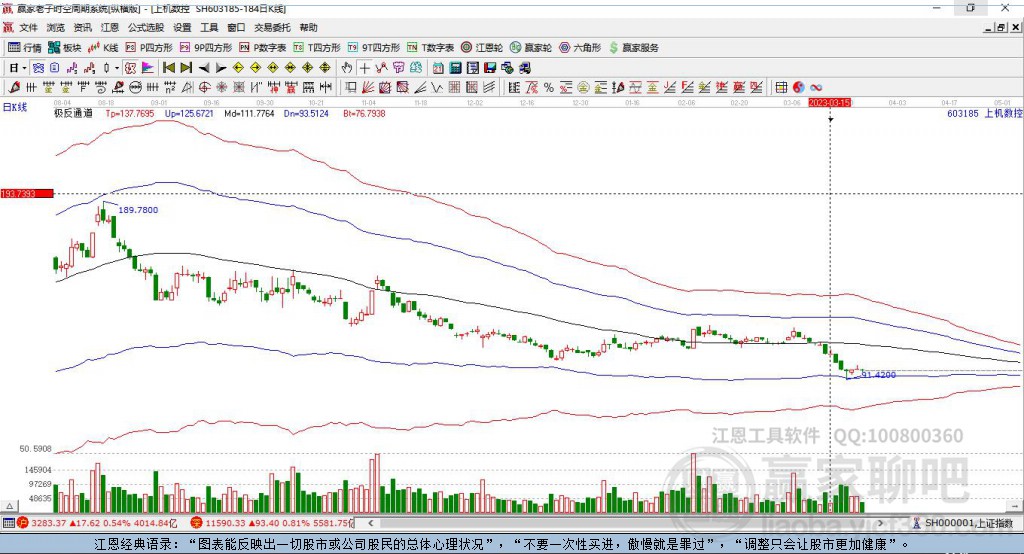Screen dimensions: 1024x554
Task: Click the 189.7800 high price label
Action: pos(138,210)
